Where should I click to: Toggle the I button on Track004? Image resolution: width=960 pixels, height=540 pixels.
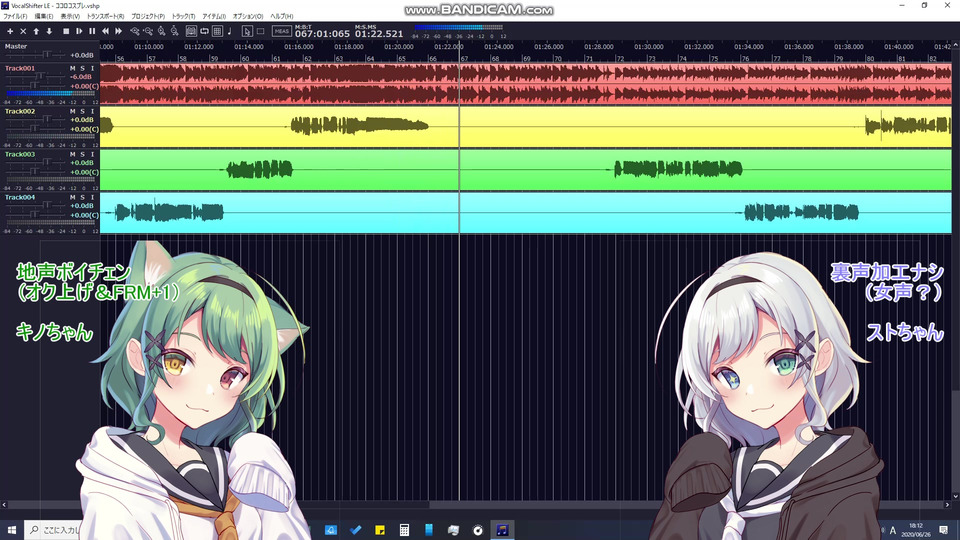point(92,197)
